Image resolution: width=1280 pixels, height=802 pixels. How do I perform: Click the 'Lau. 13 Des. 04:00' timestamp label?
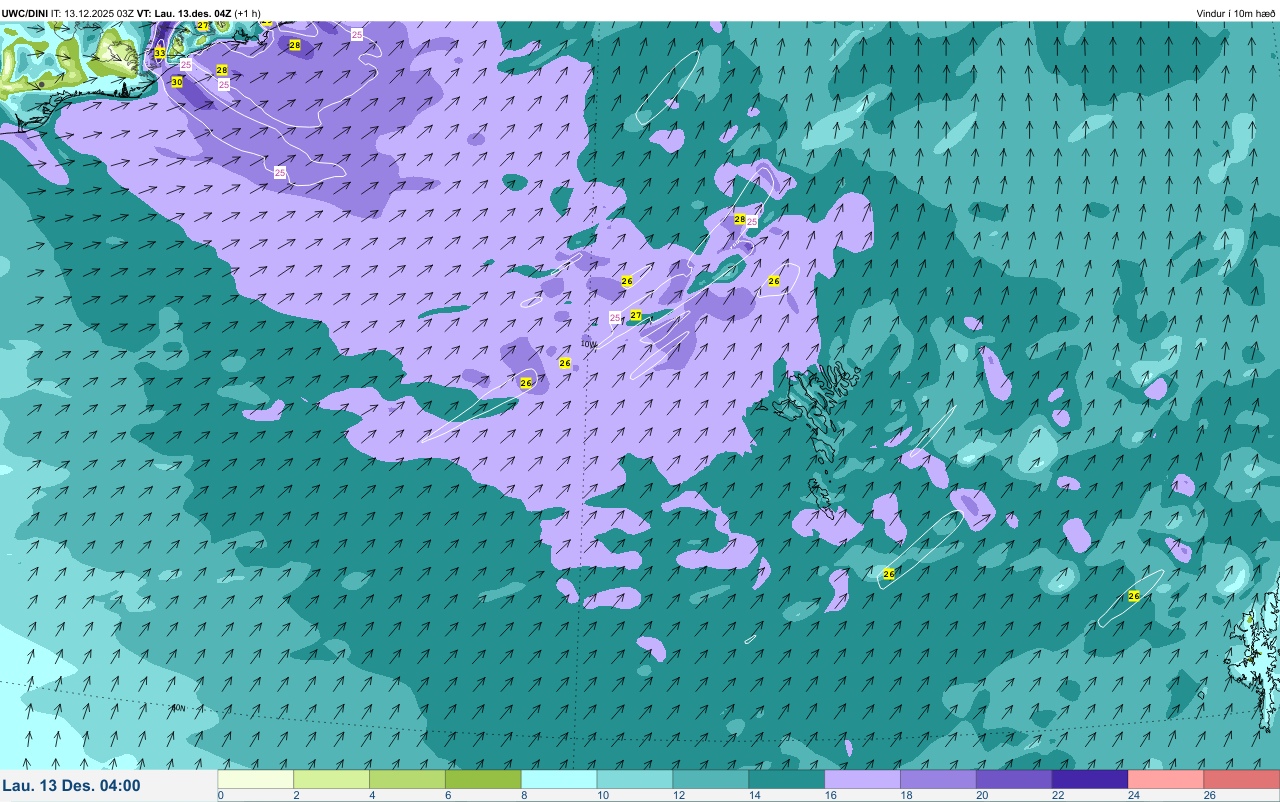tap(71, 786)
